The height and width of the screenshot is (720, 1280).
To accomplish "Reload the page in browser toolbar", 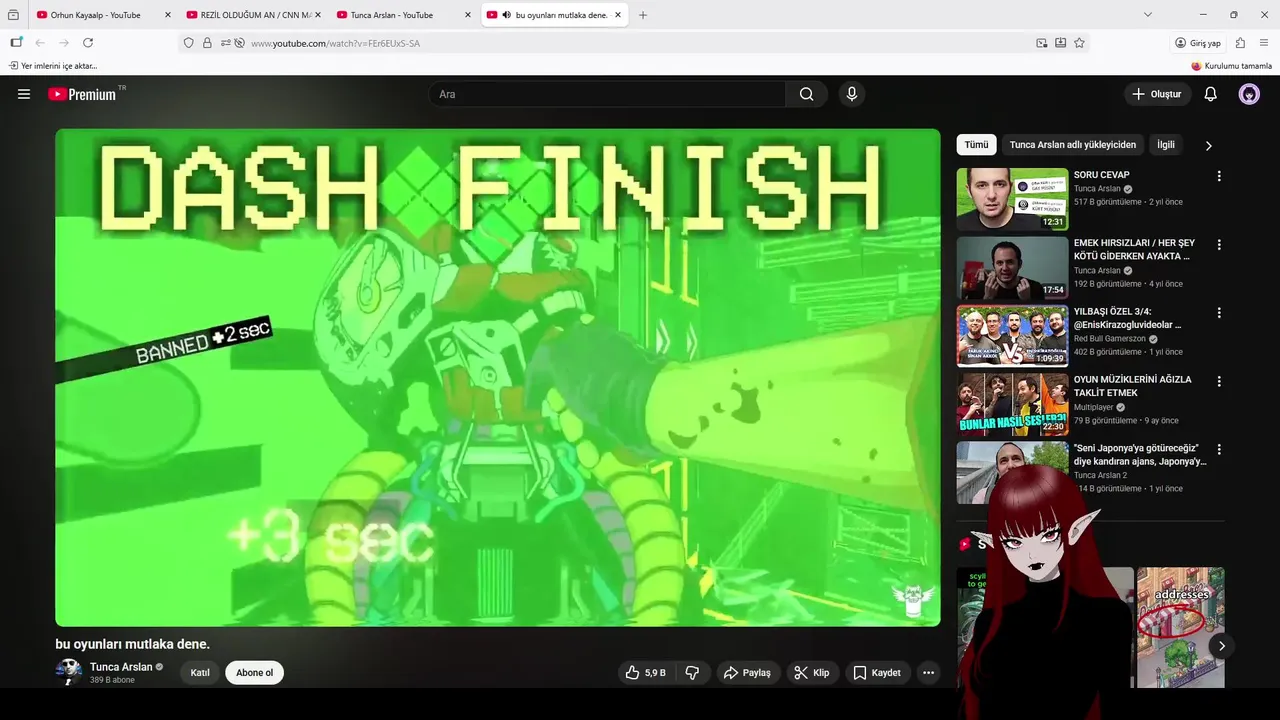I will 88,43.
